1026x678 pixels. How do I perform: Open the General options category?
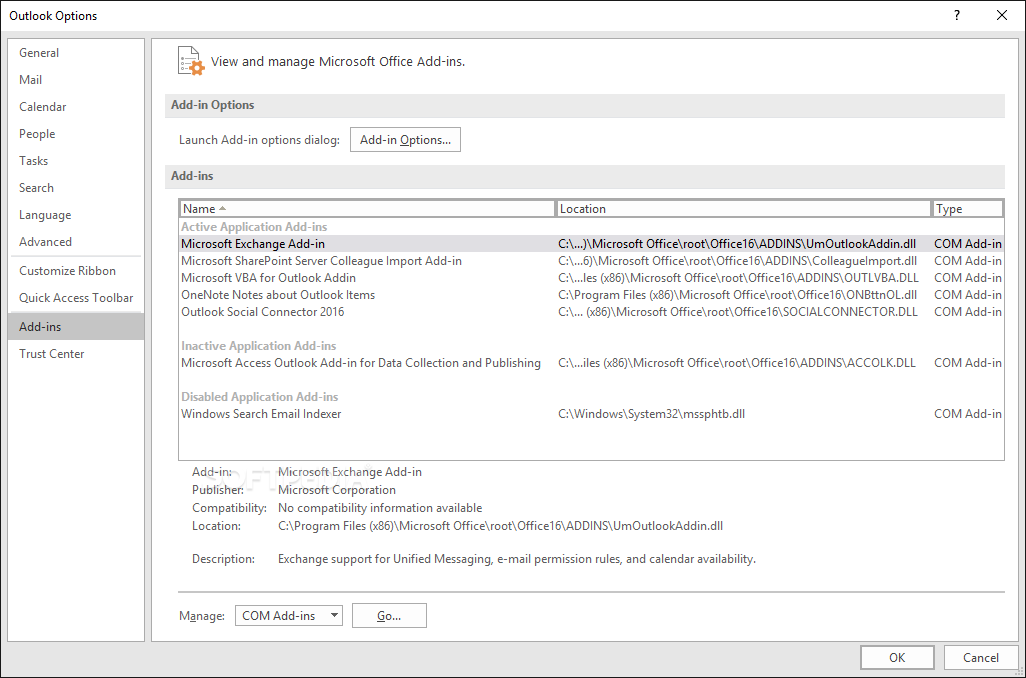coord(76,53)
